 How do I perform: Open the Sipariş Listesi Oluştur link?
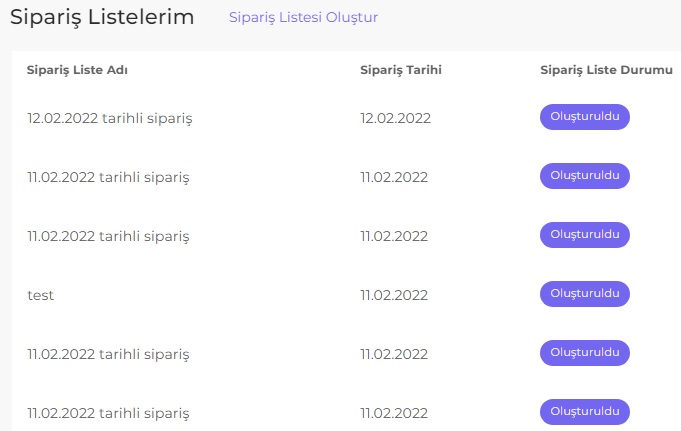(303, 17)
